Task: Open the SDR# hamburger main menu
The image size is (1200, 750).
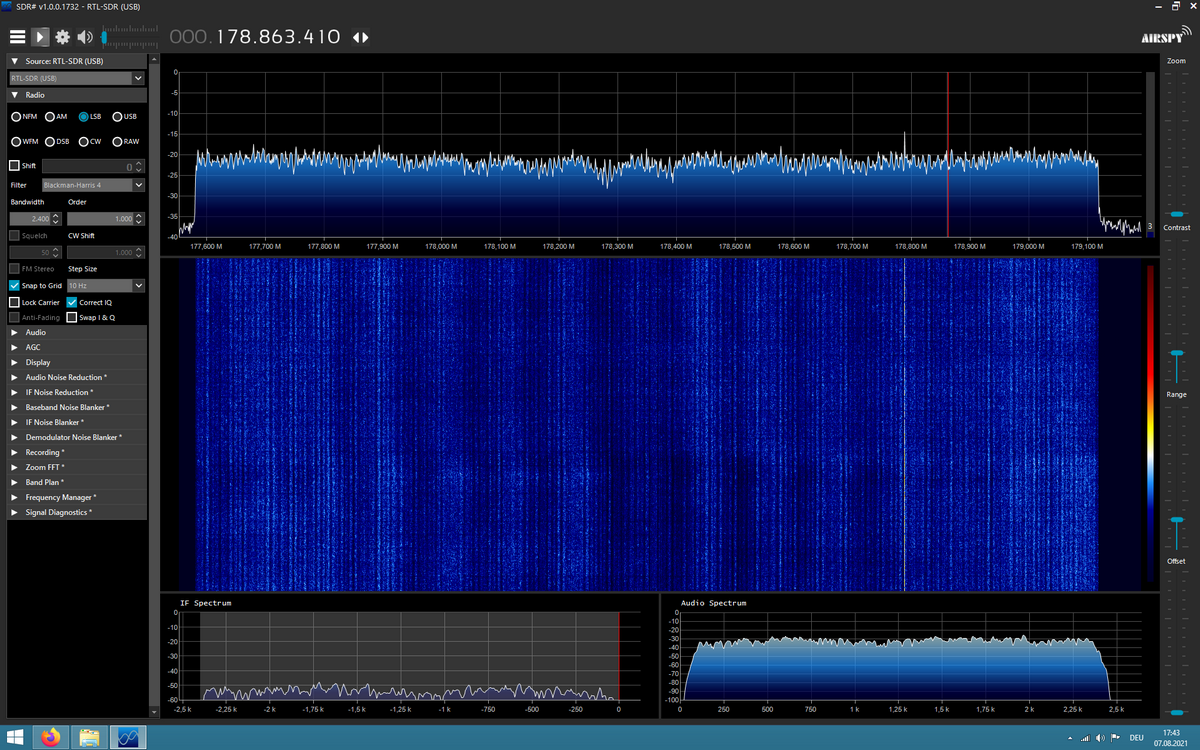Action: 17,37
